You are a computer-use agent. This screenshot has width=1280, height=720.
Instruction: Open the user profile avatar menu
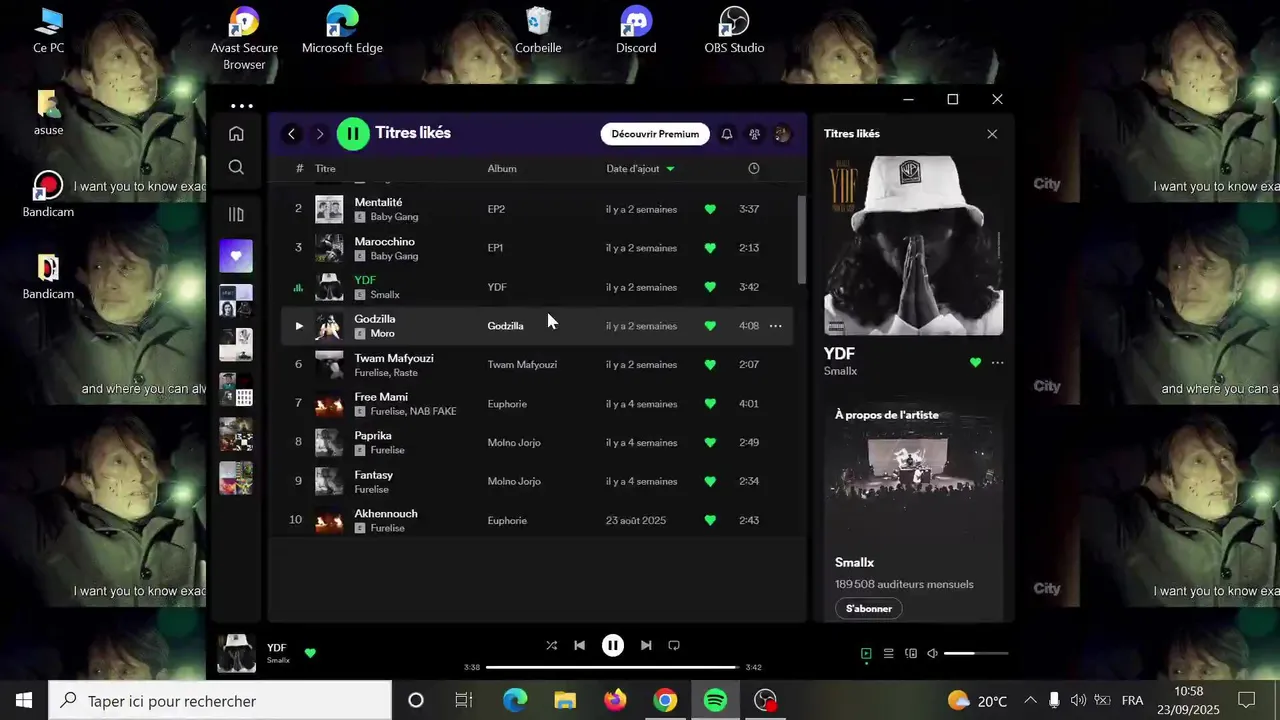pyautogui.click(x=782, y=134)
